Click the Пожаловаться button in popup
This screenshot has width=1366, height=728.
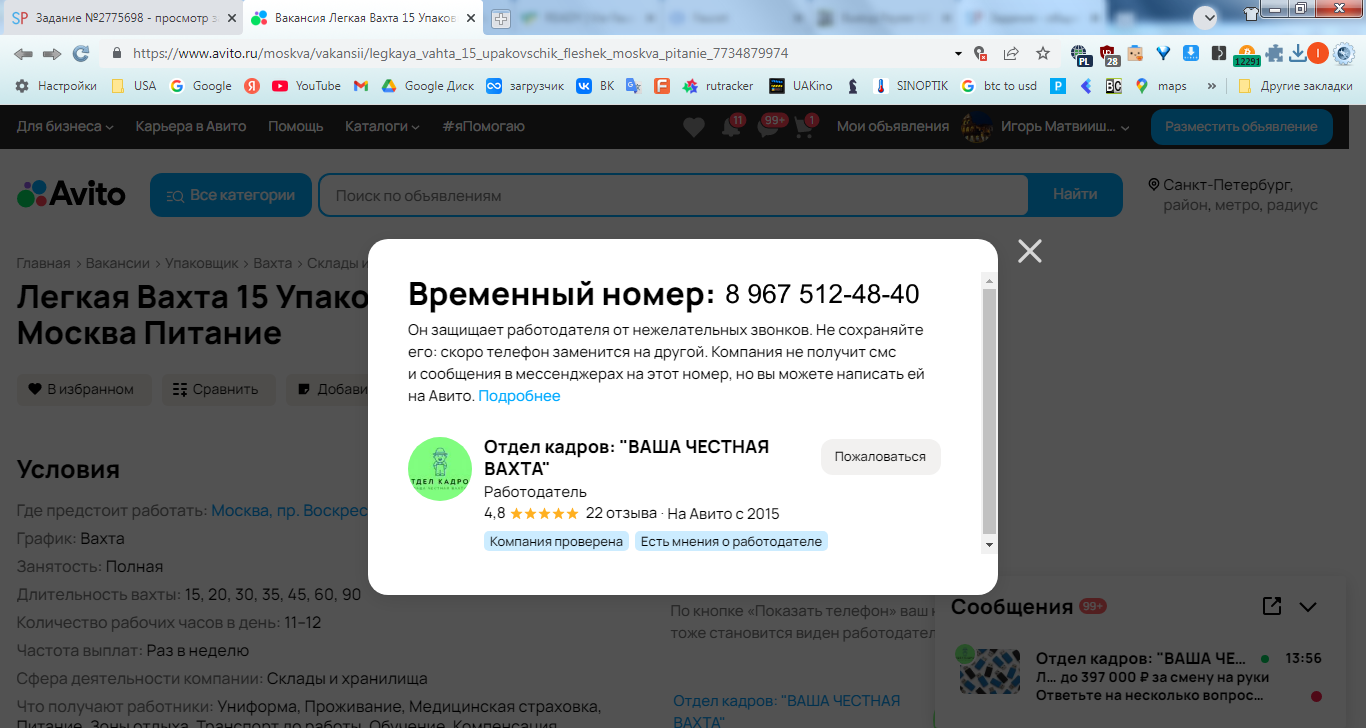pyautogui.click(x=881, y=456)
